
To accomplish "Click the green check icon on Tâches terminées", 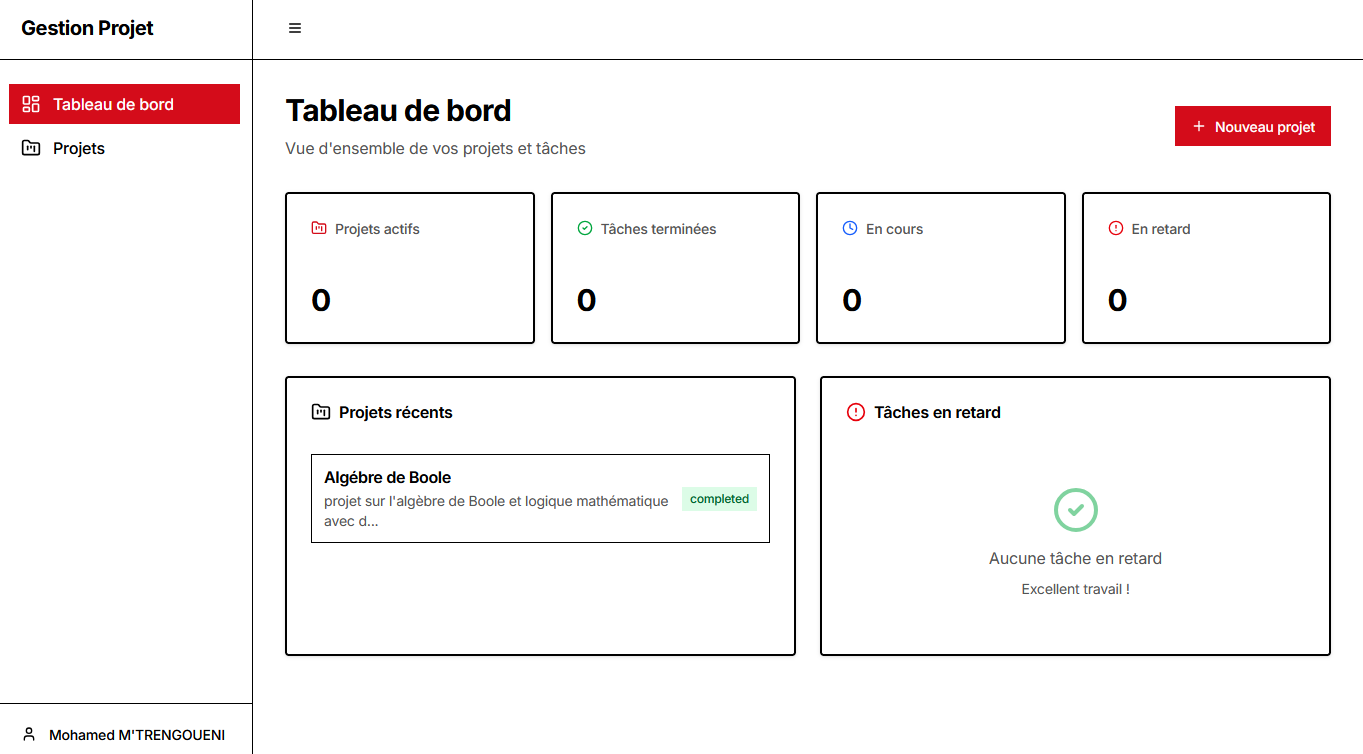I will coord(584,228).
